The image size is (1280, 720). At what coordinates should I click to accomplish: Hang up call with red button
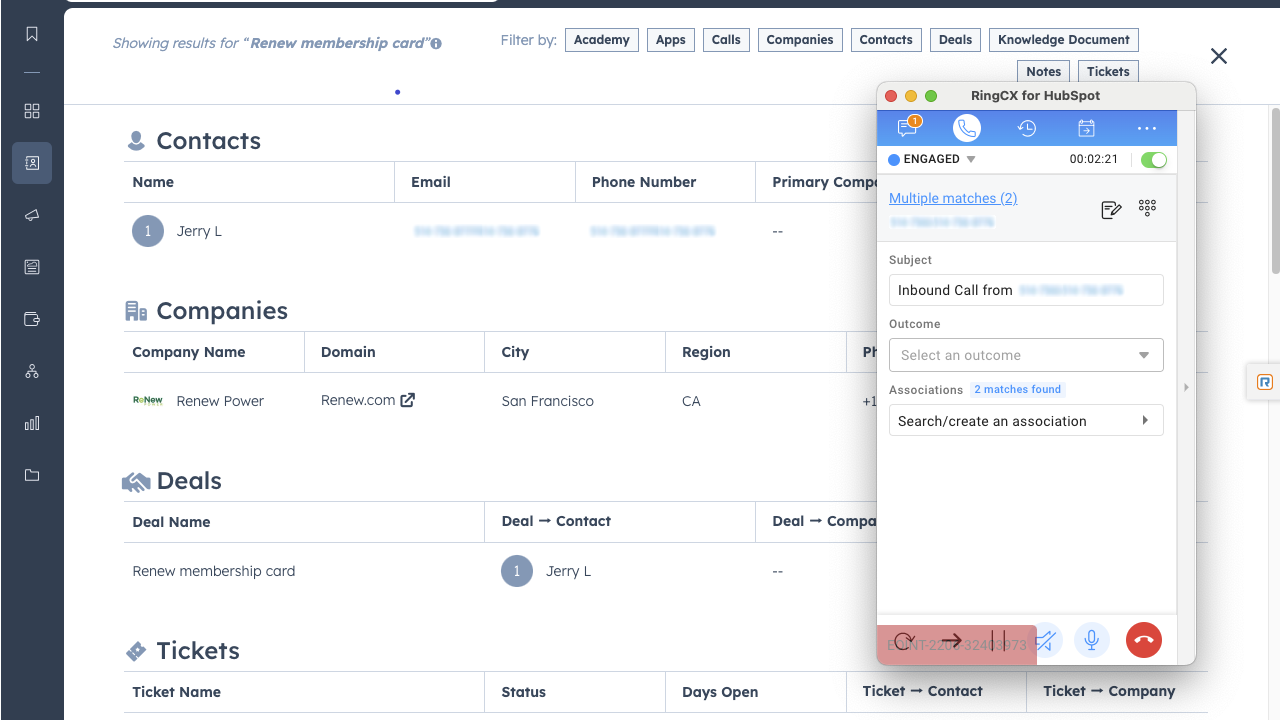pyautogui.click(x=1144, y=640)
